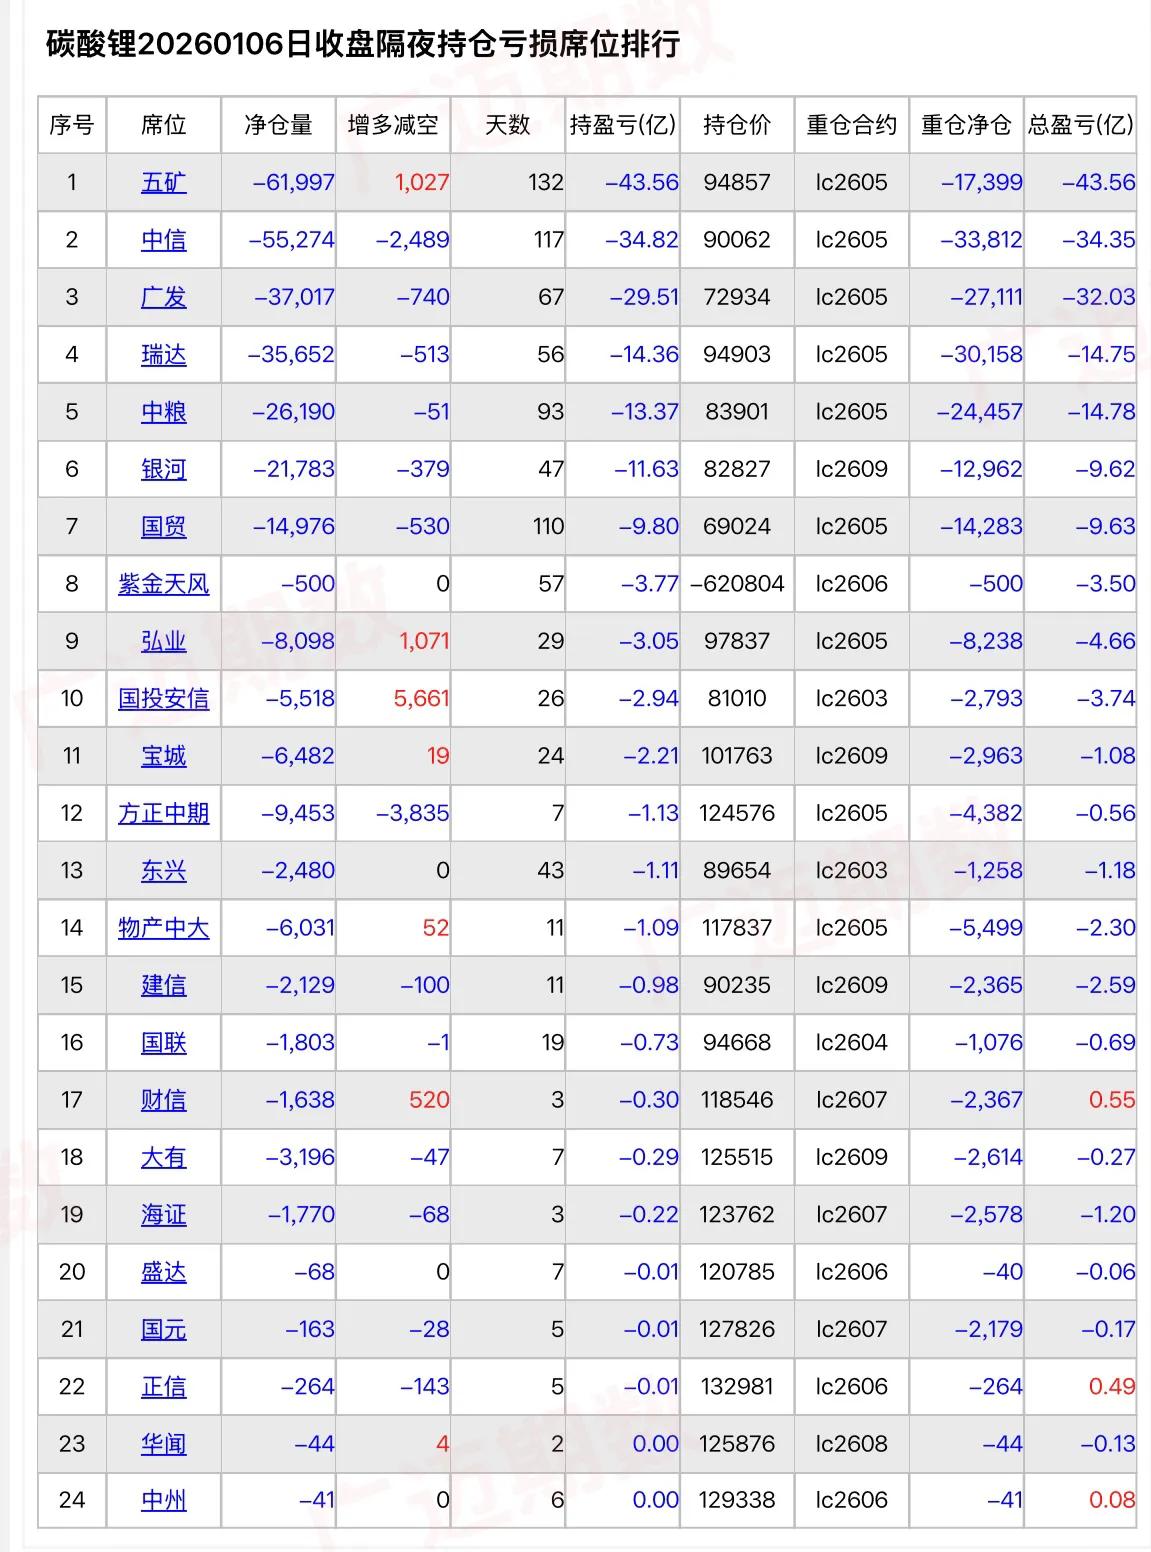The height and width of the screenshot is (1552, 1151).
Task: Click the 海证 seat link
Action: pyautogui.click(x=163, y=1215)
